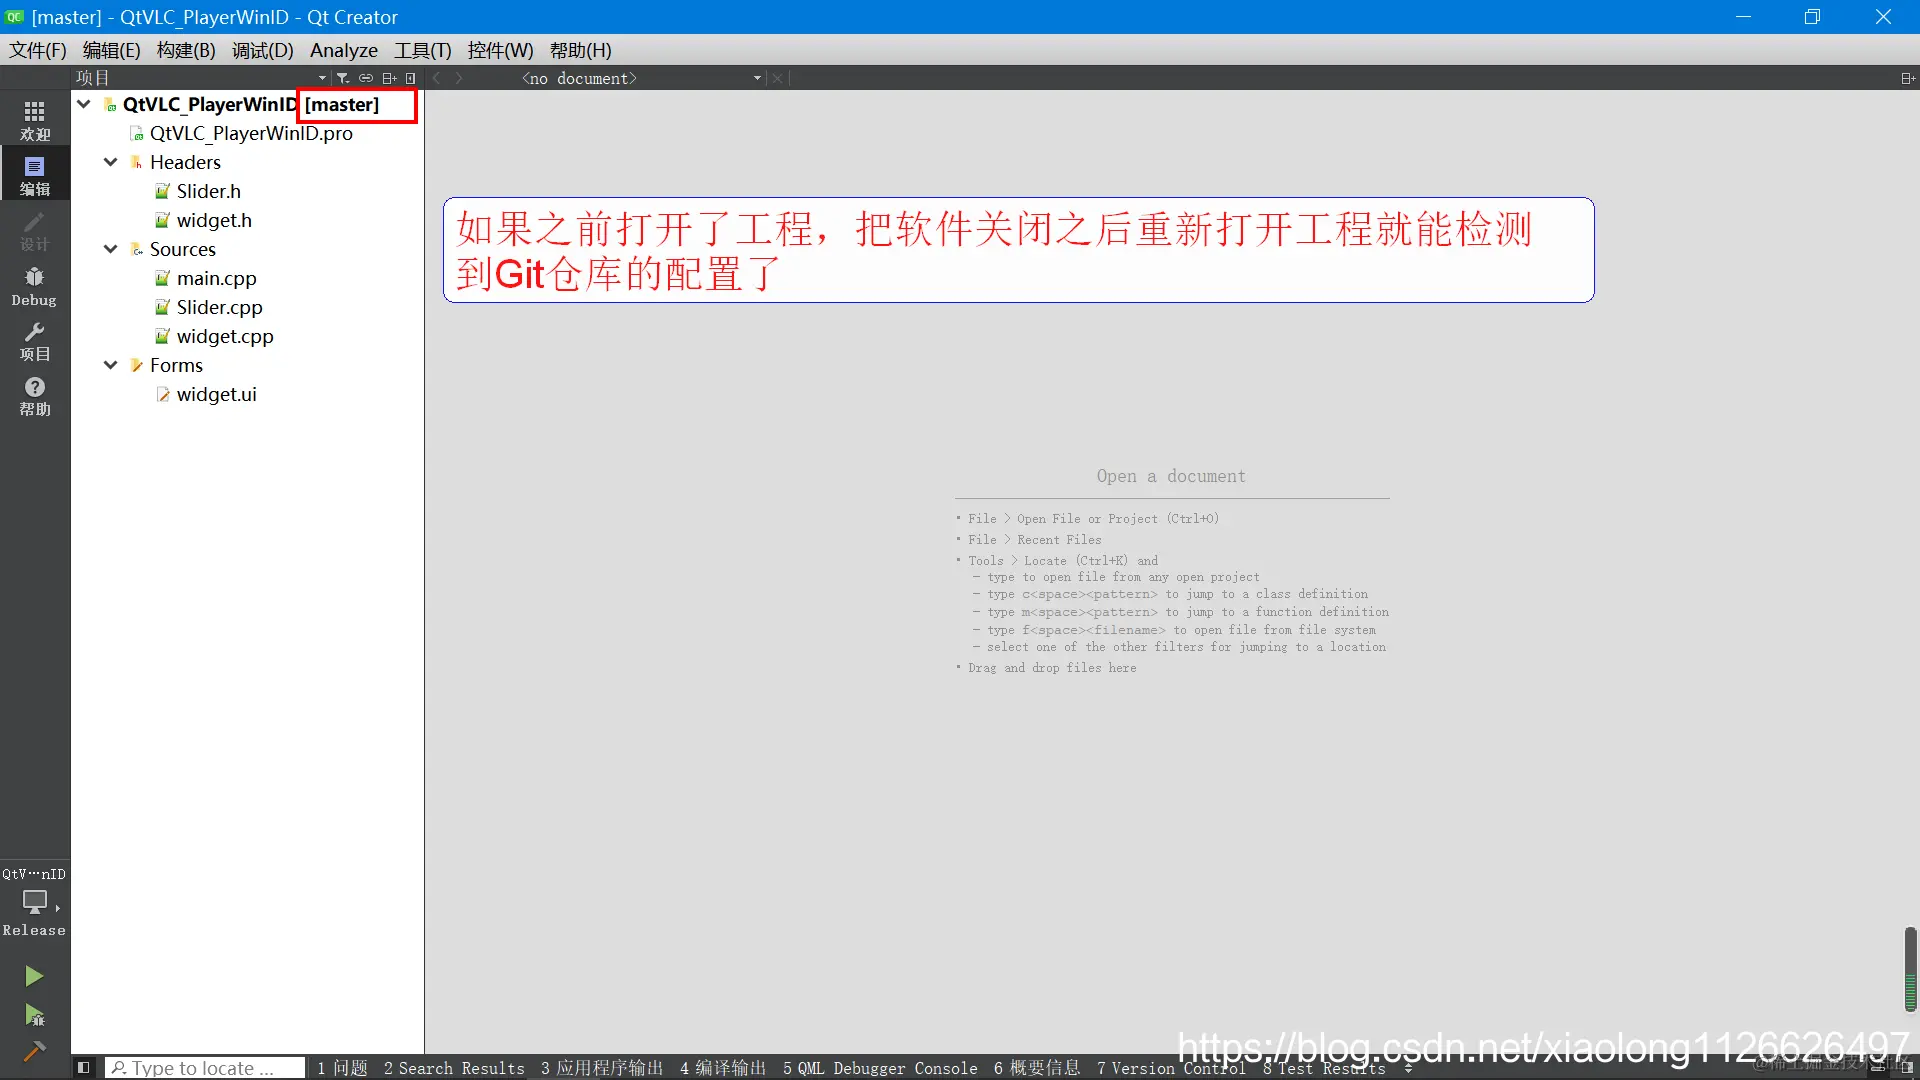Click the green progress bar at bottom right
The image size is (1920, 1080).
point(1910,970)
